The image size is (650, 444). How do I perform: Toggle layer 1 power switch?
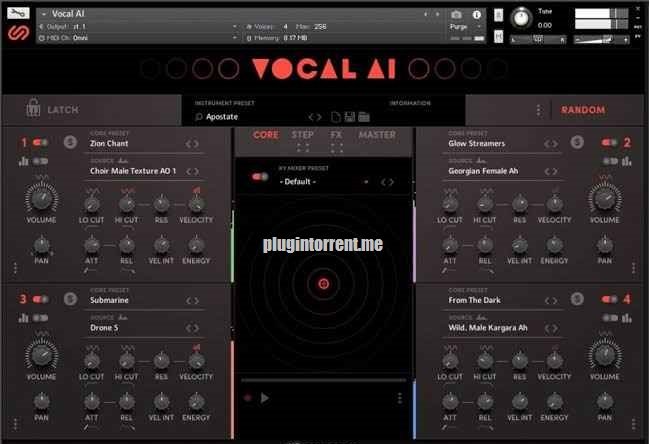point(41,143)
